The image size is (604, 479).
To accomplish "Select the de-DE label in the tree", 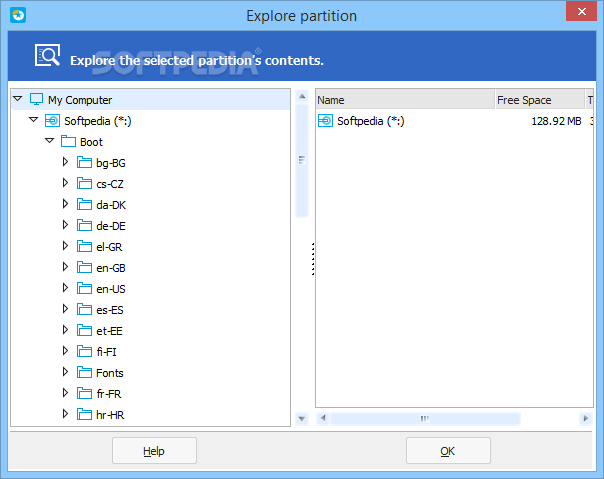I will click(111, 226).
